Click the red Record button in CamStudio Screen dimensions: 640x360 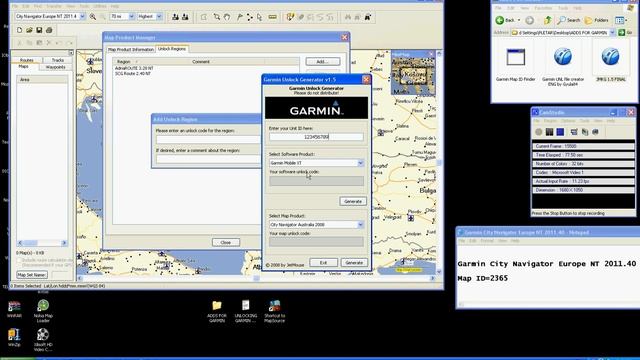[539, 131]
